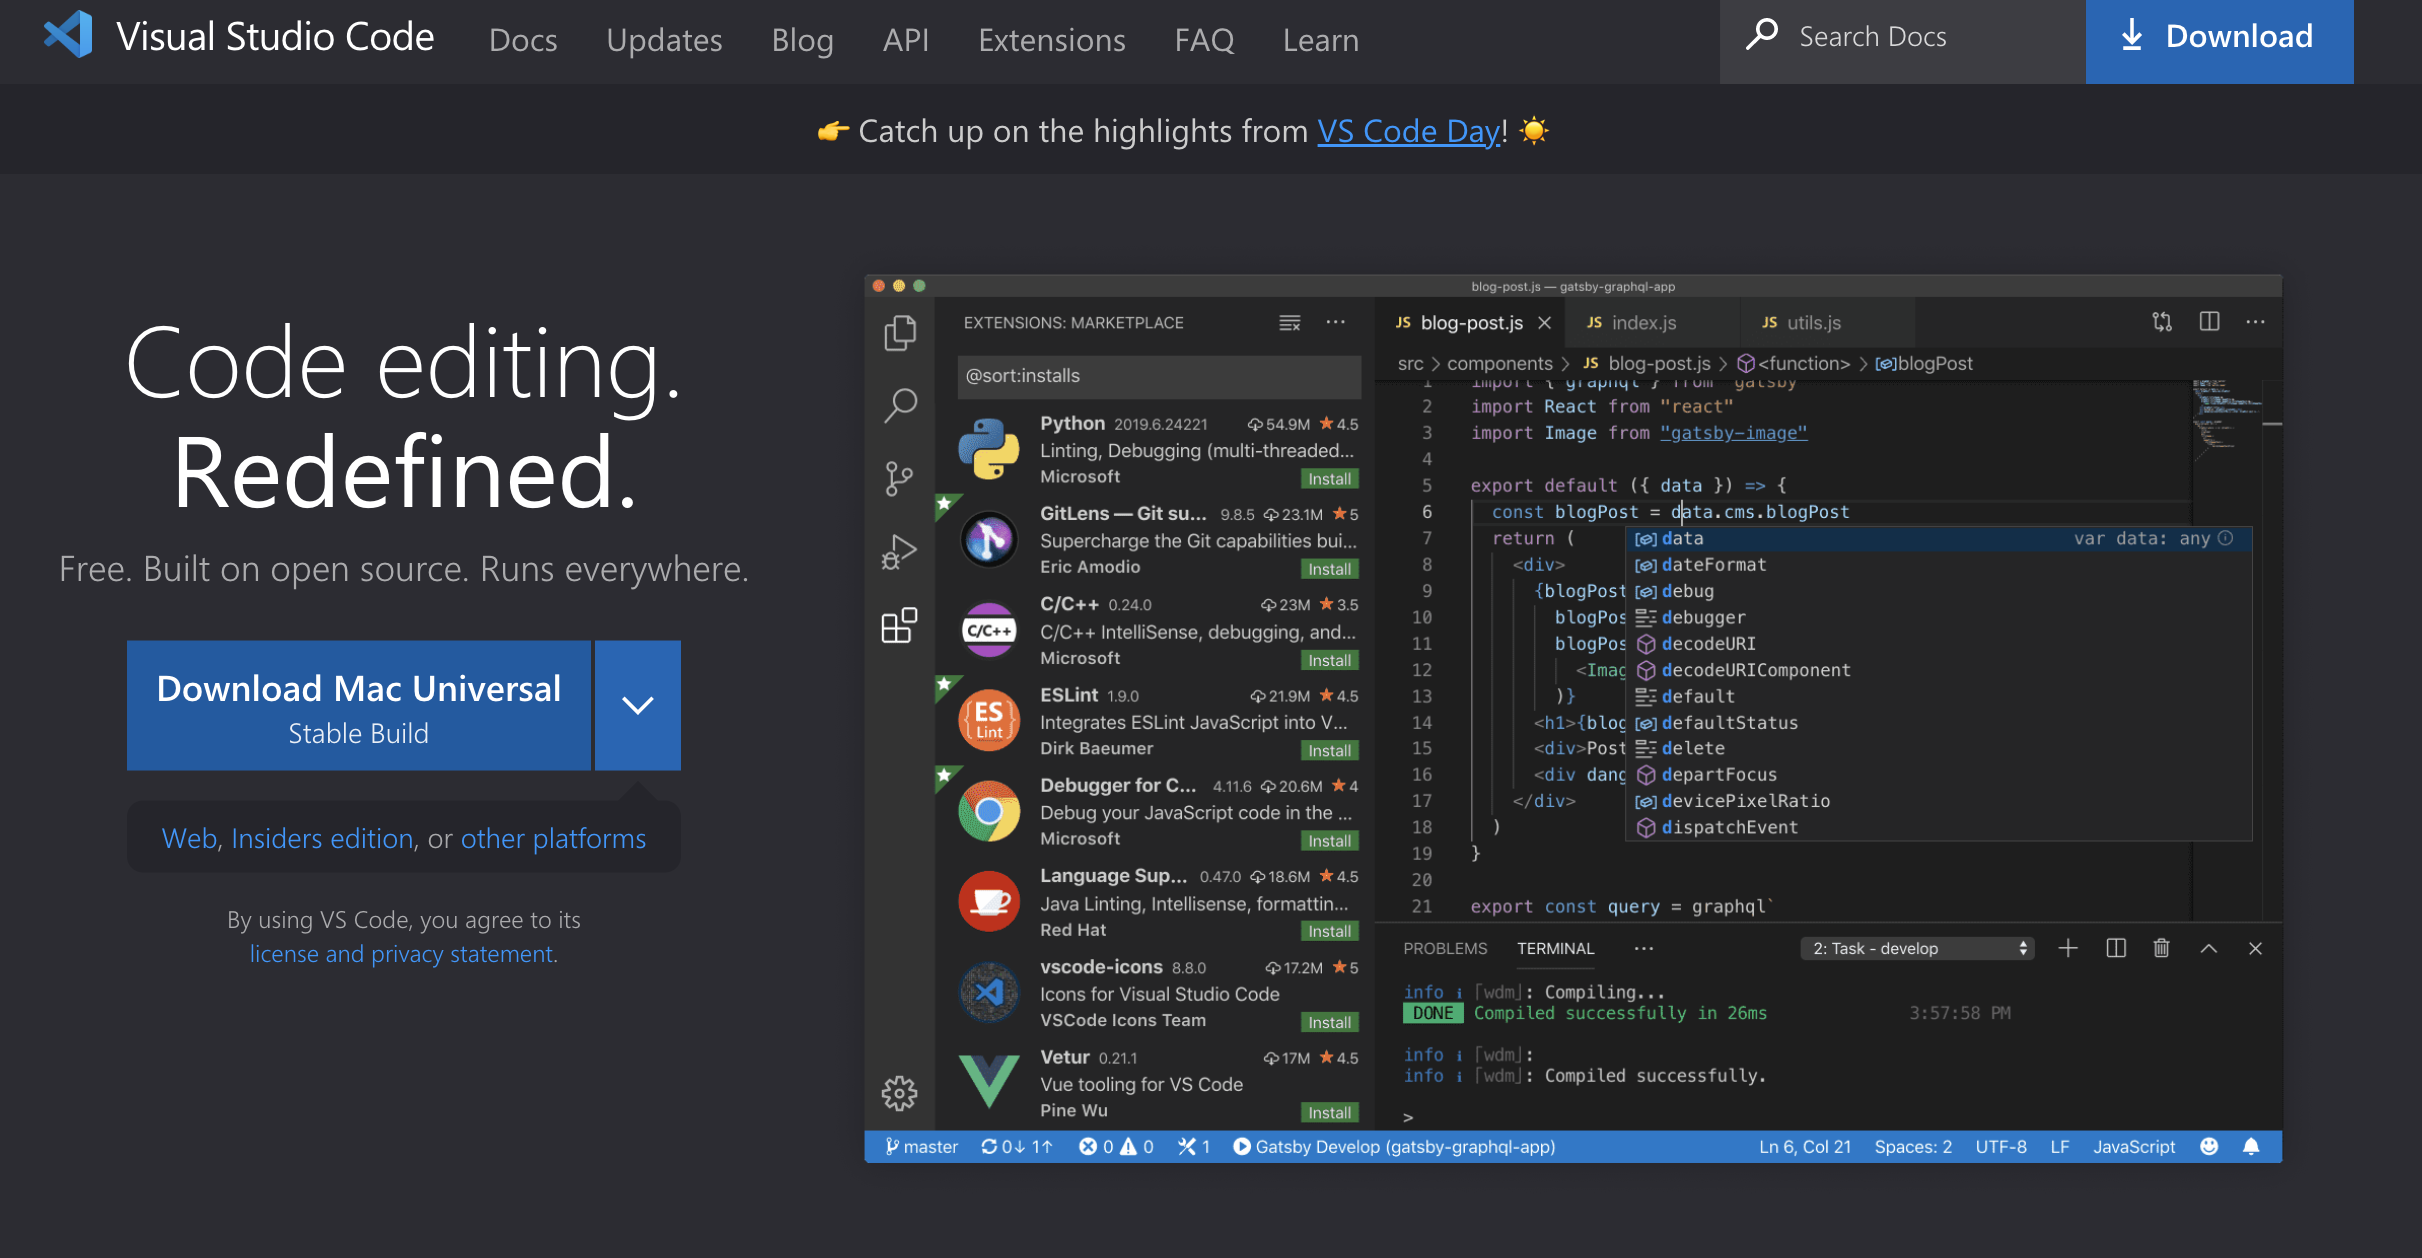Click the C/C++ extension icon
This screenshot has width=2422, height=1258.
(x=989, y=631)
